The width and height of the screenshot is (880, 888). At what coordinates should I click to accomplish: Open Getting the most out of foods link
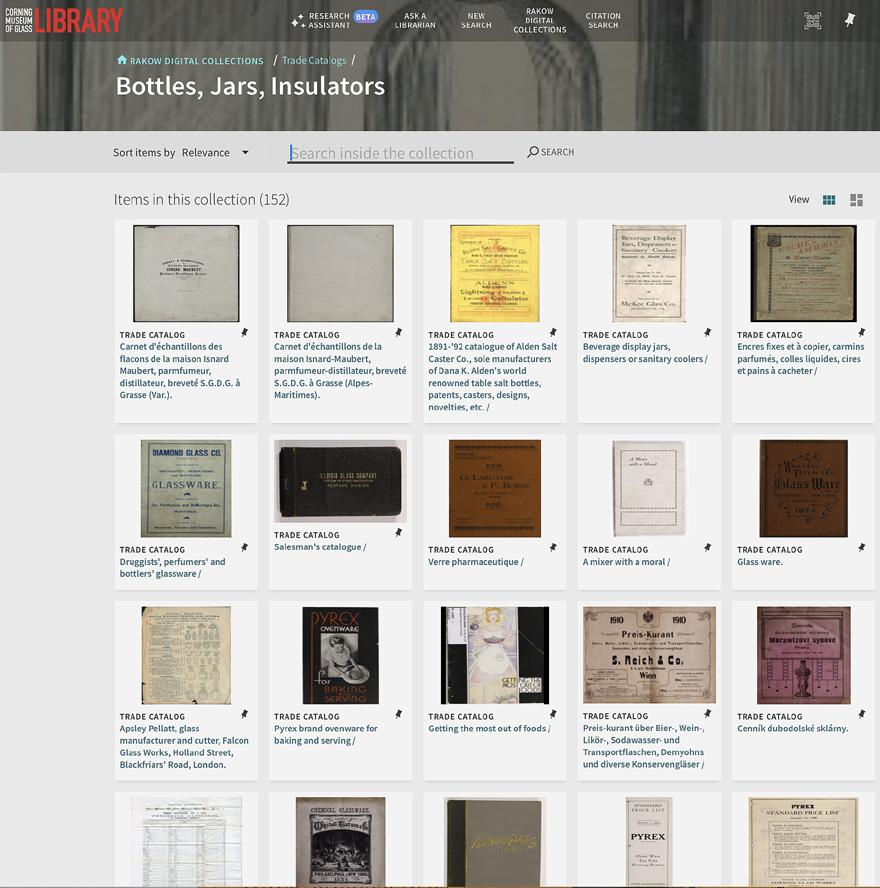coord(489,728)
